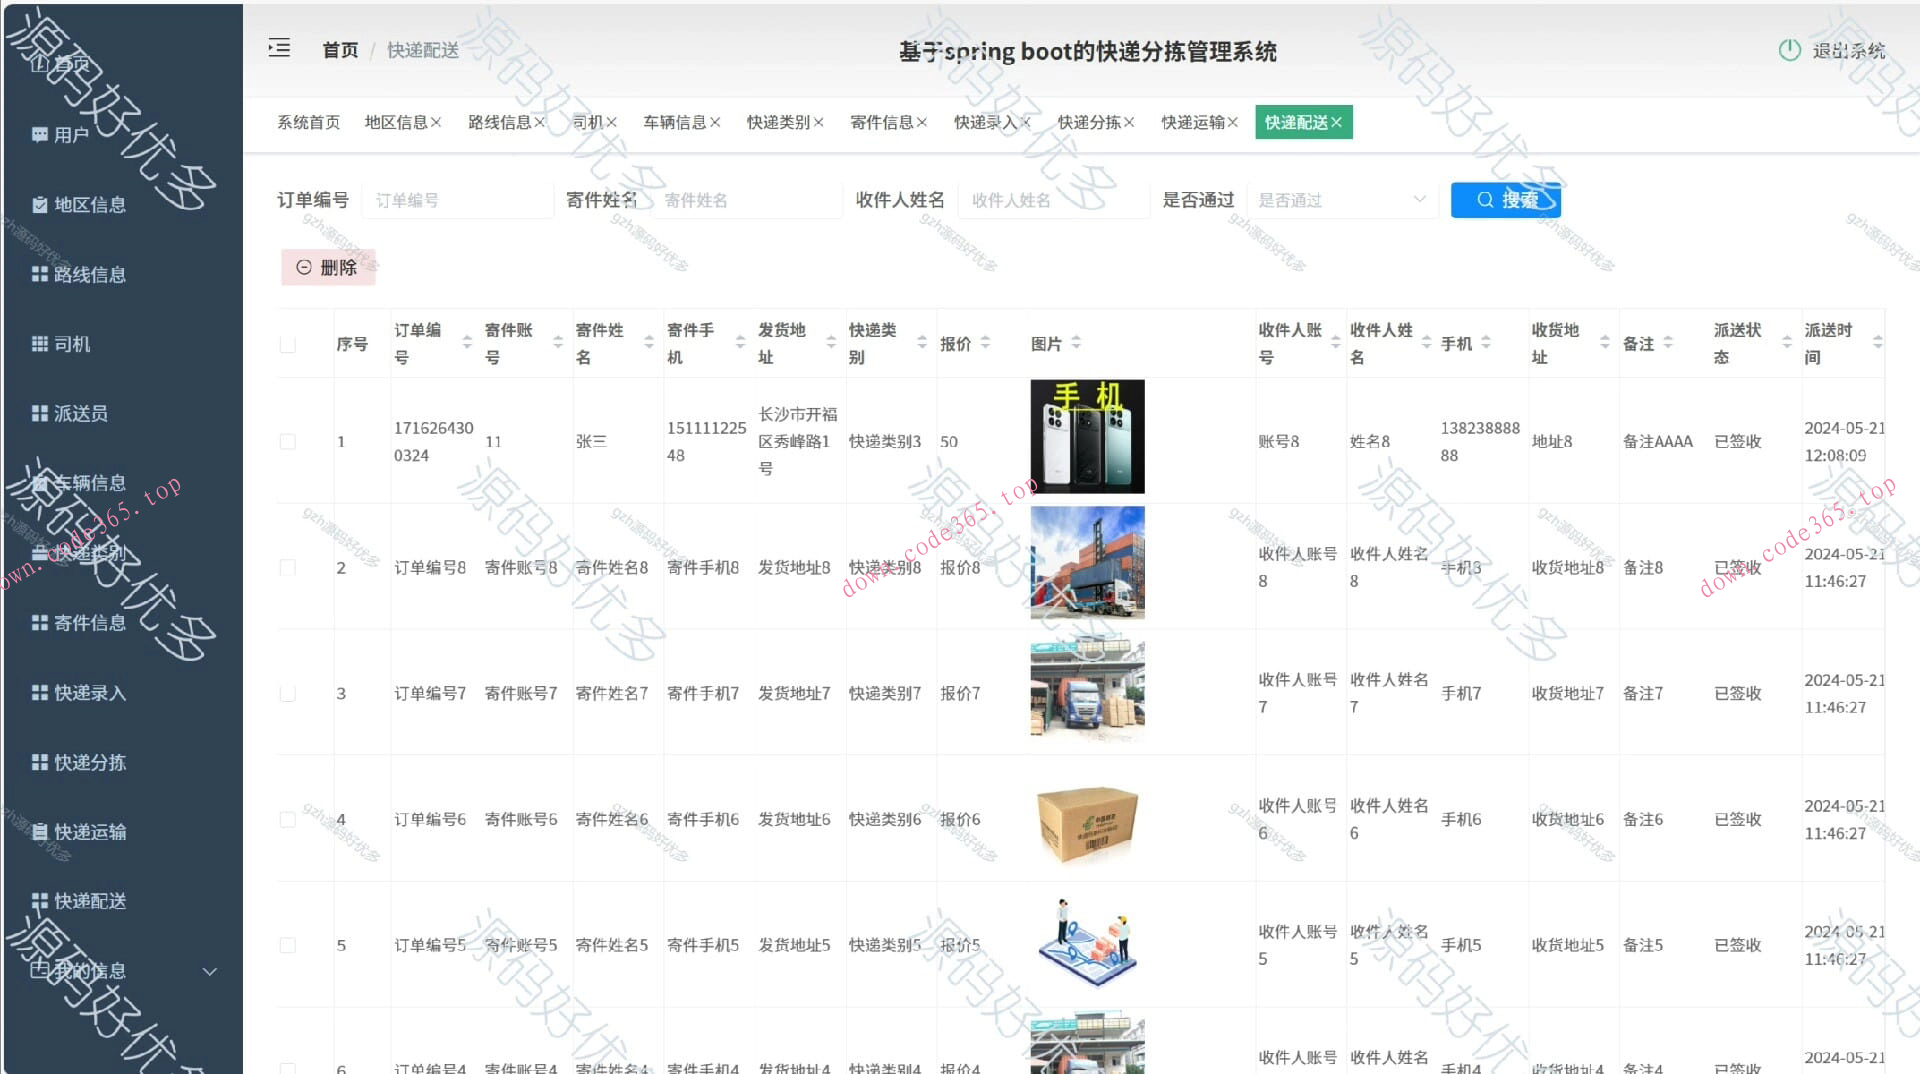Select 地区信息 from the sidebar

coord(88,204)
